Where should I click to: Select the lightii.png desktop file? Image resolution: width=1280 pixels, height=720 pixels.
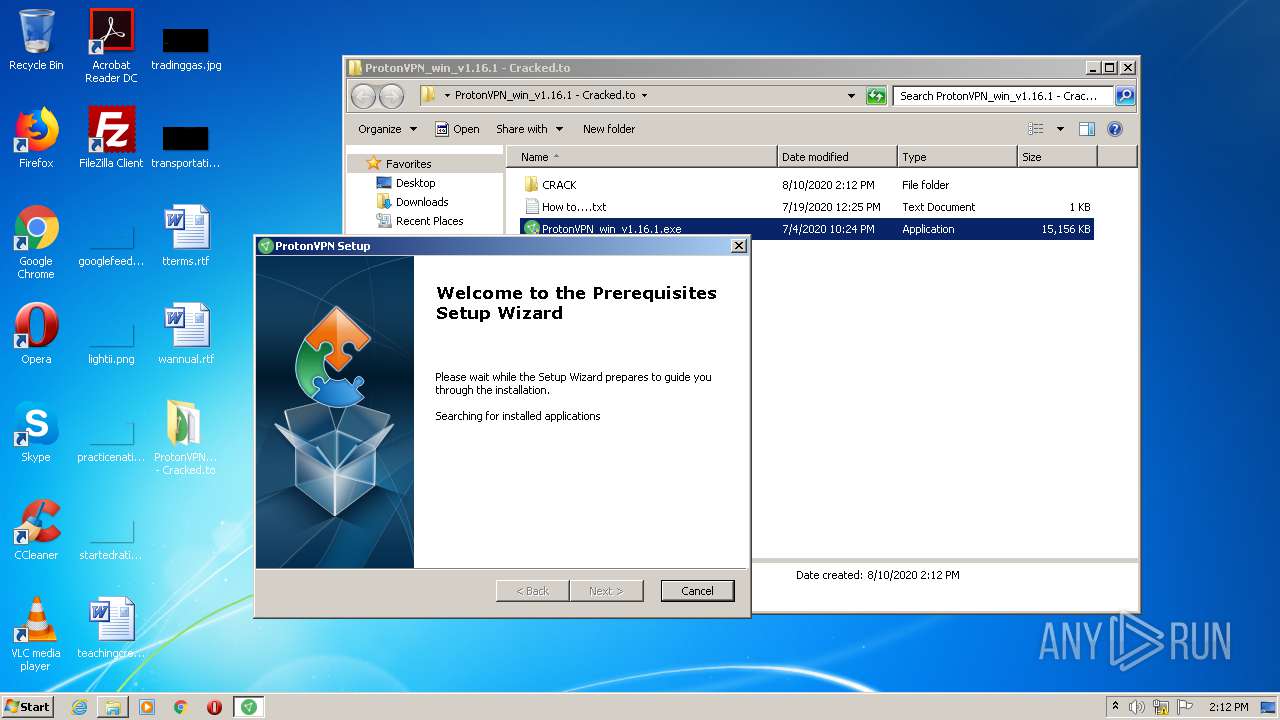click(111, 343)
